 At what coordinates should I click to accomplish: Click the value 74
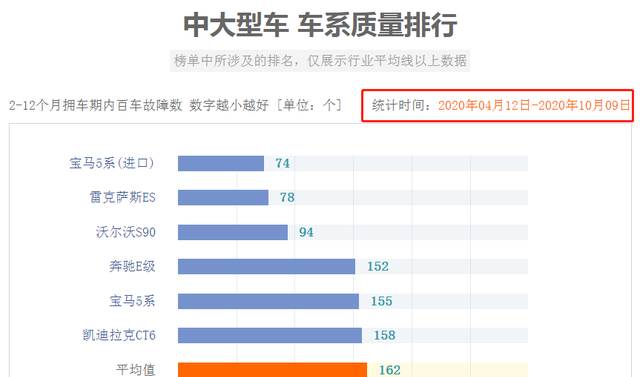coord(282,164)
